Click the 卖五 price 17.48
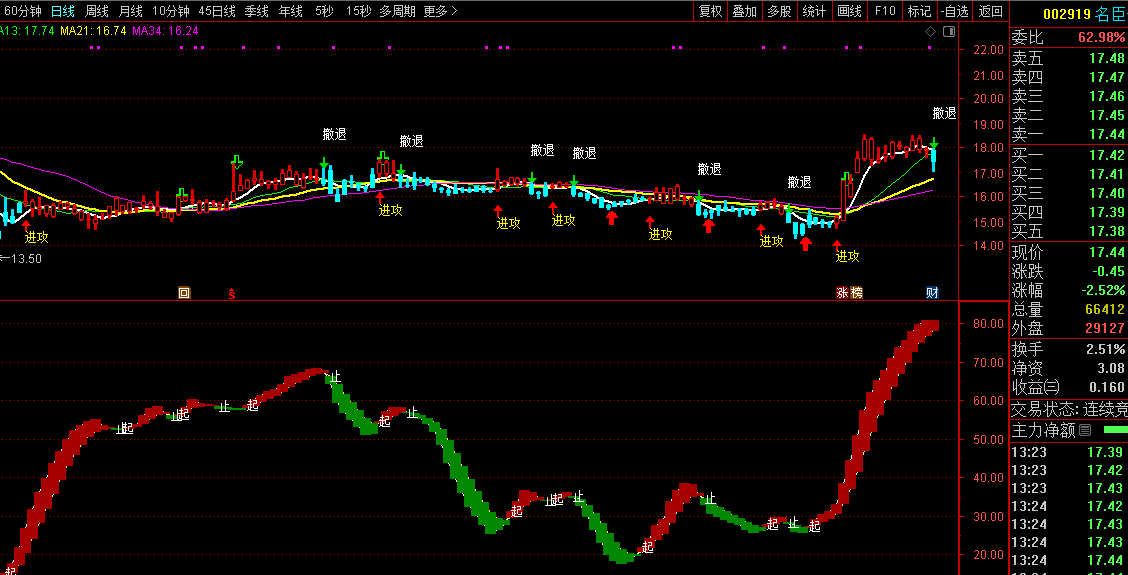The height and width of the screenshot is (575, 1128). [1106, 58]
